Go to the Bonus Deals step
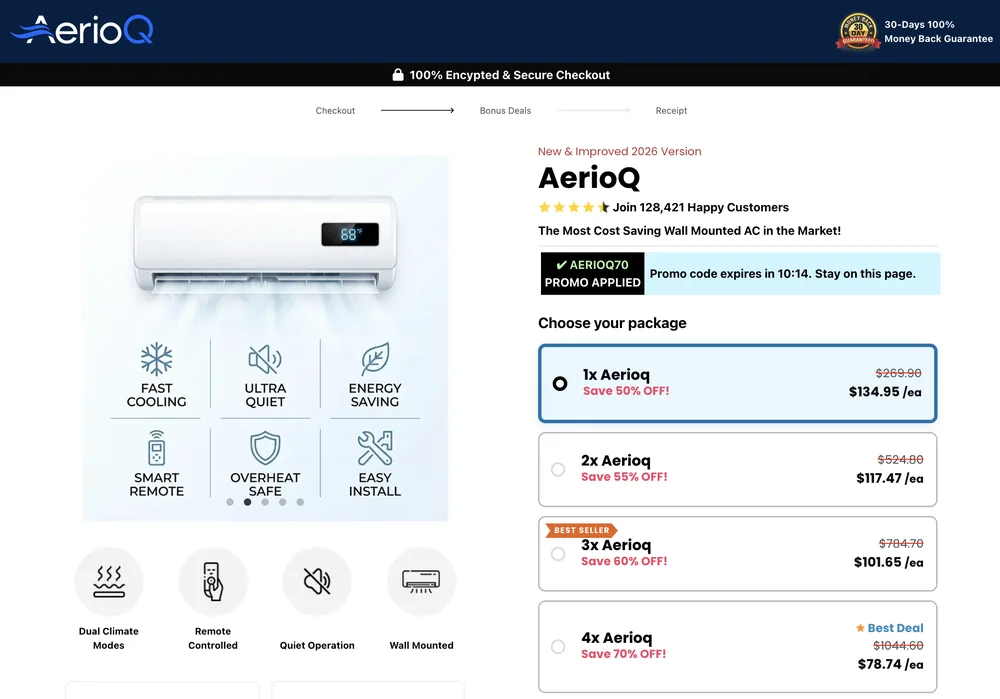 tap(505, 110)
